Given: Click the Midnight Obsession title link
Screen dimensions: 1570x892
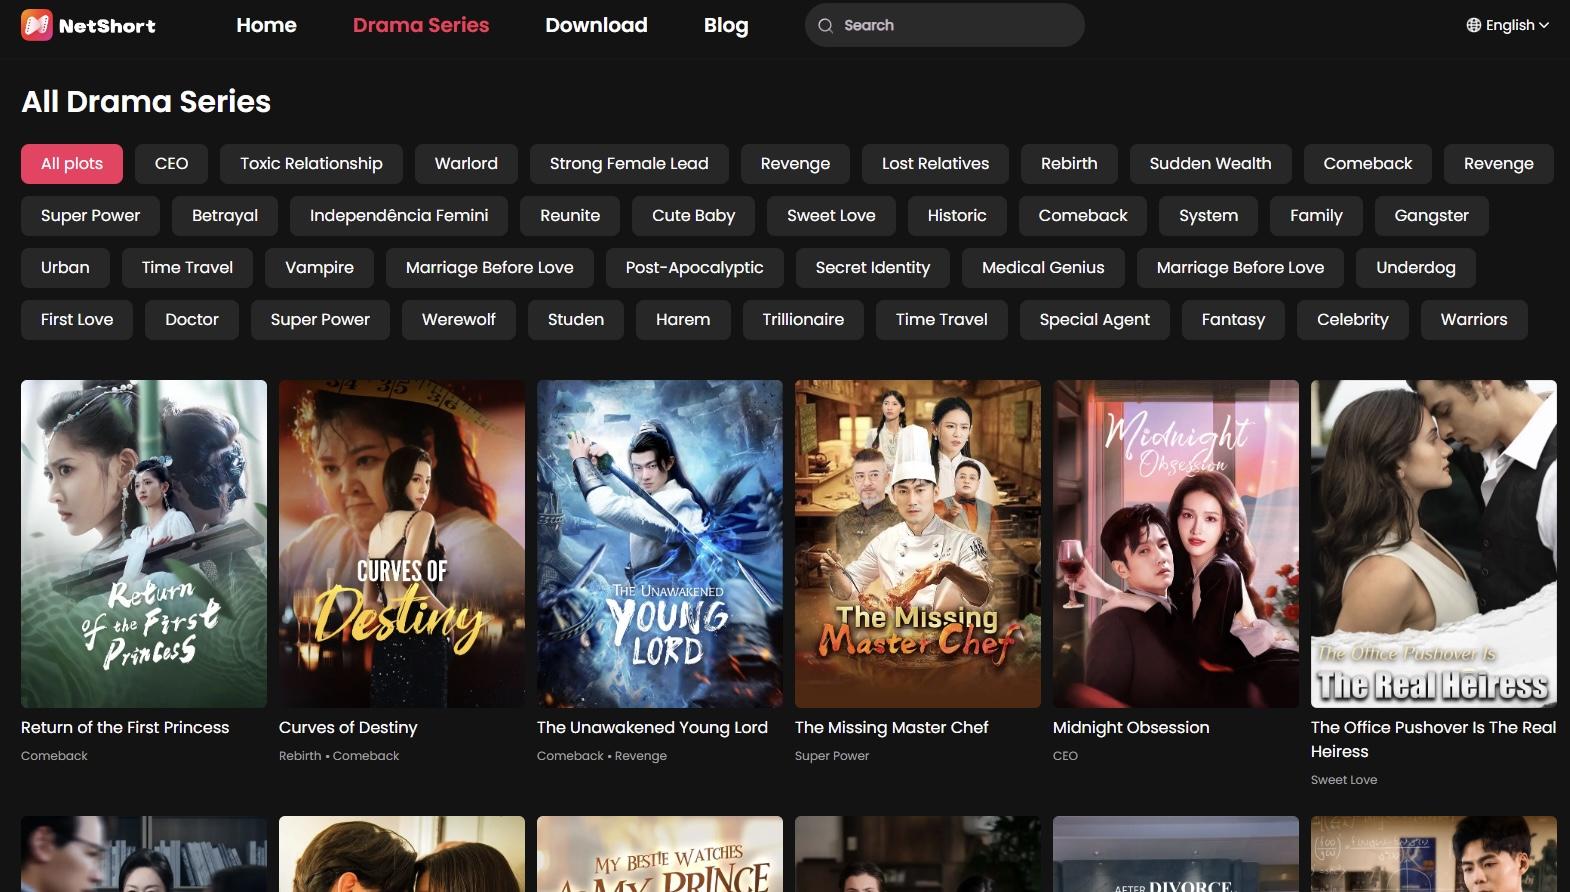Looking at the screenshot, I should click(x=1131, y=728).
